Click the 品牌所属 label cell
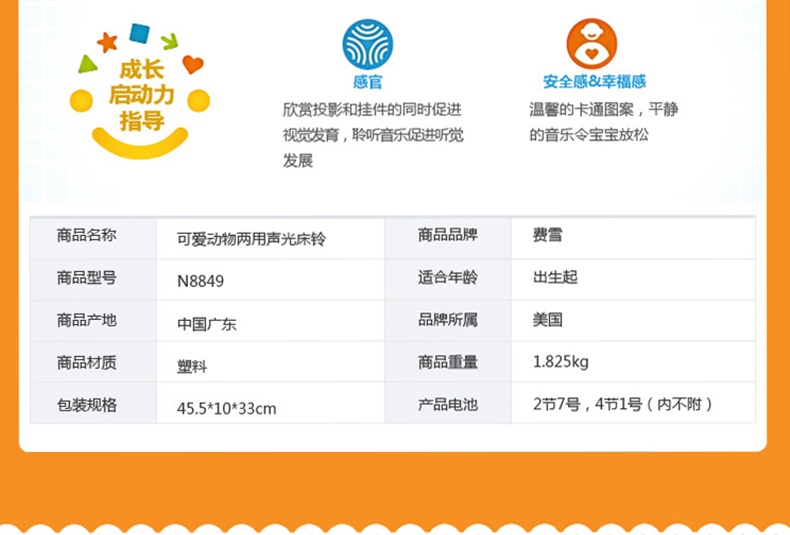The image size is (790, 535). 448,321
